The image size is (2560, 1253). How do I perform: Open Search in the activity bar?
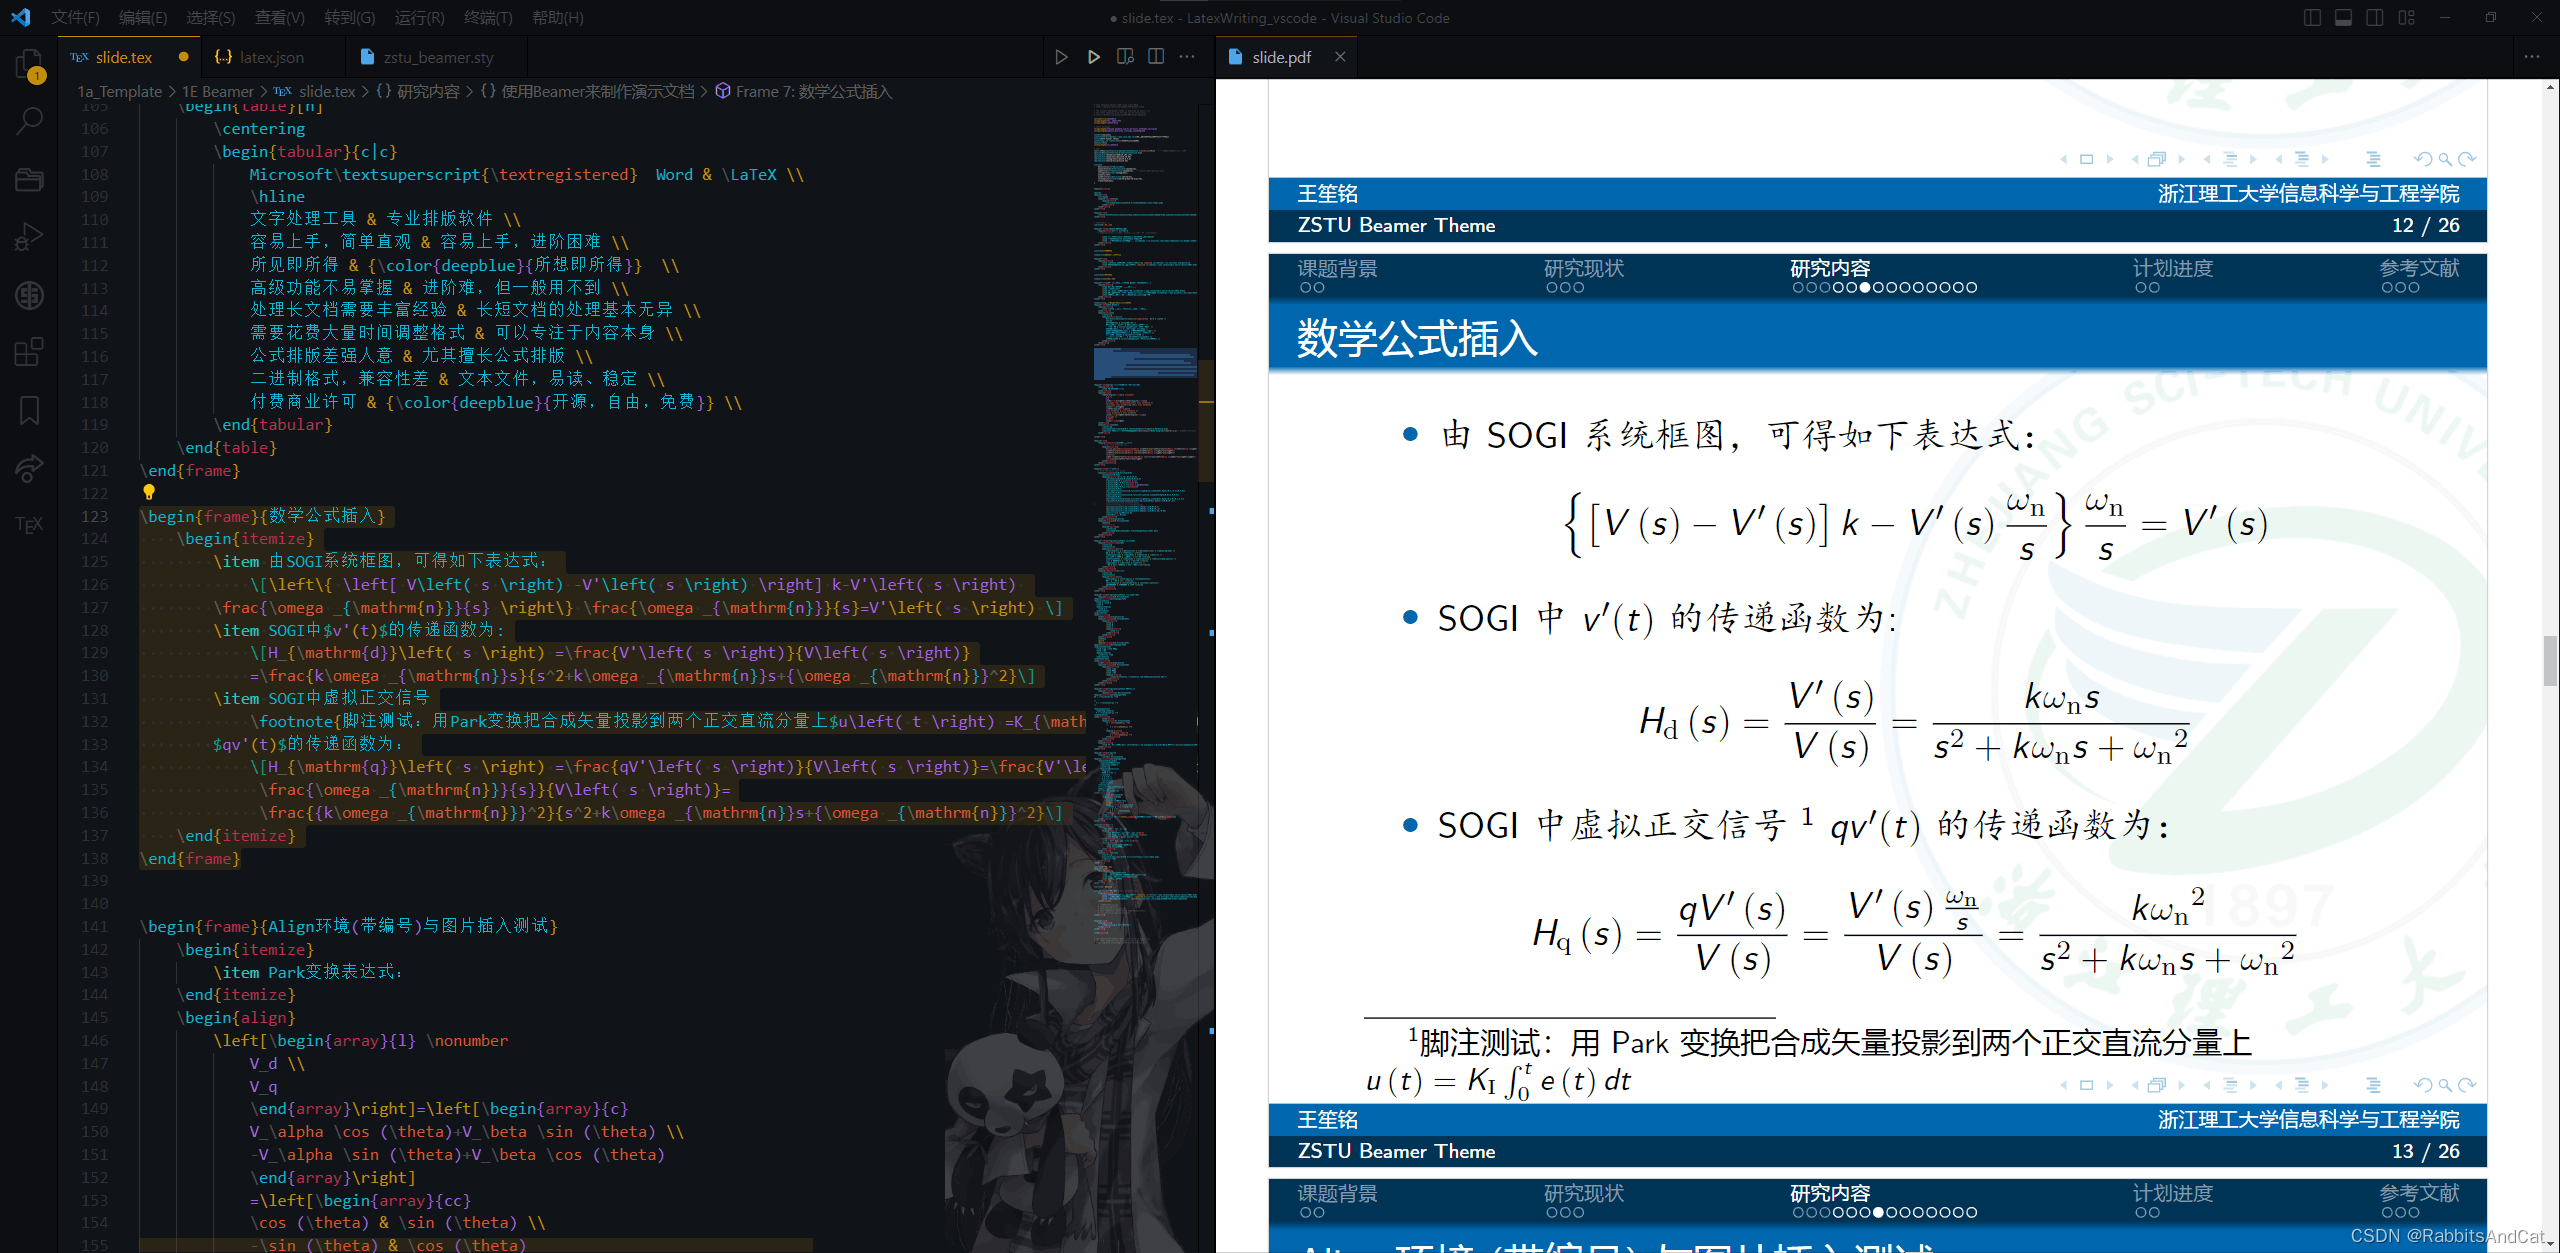[x=29, y=120]
